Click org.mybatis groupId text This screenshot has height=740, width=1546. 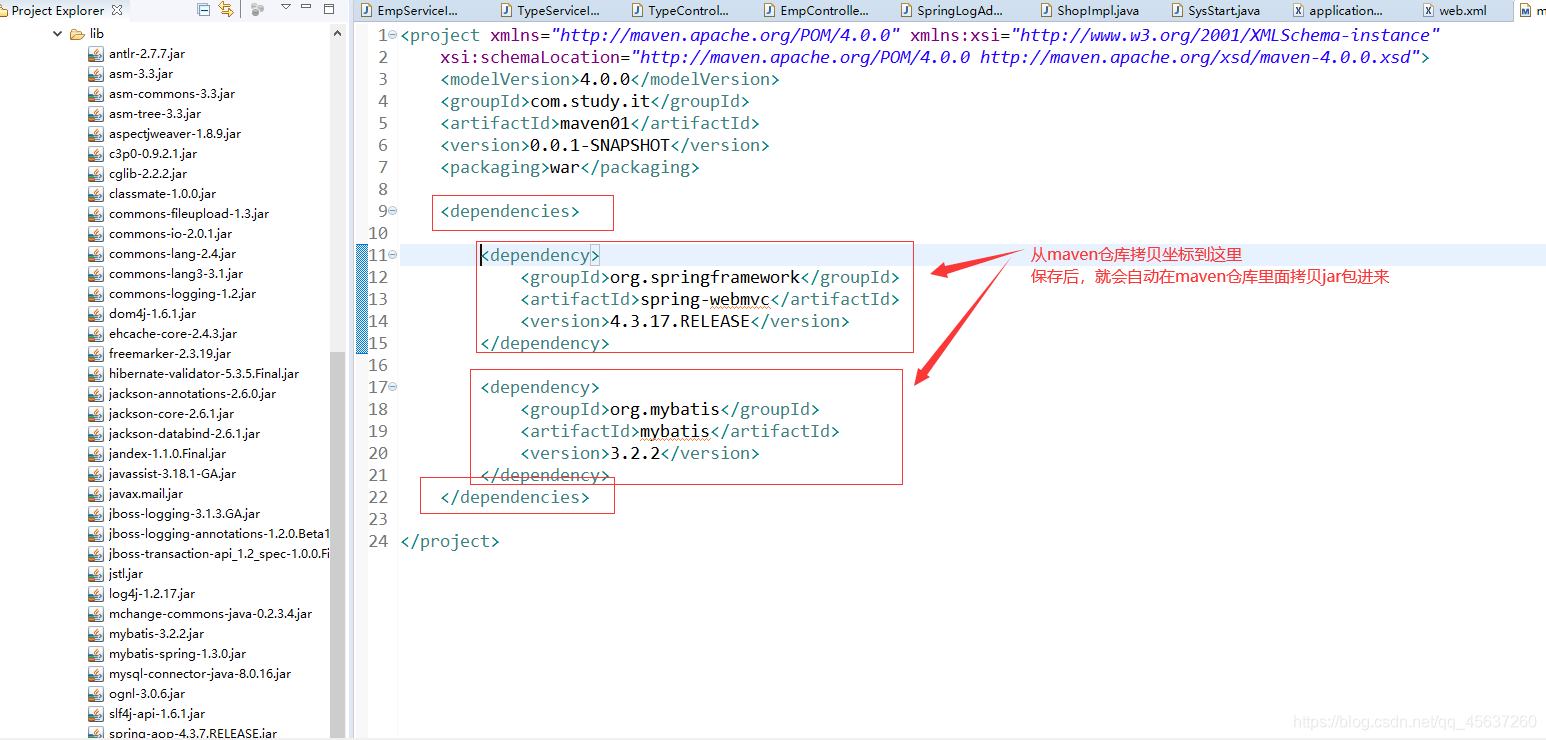coord(665,409)
